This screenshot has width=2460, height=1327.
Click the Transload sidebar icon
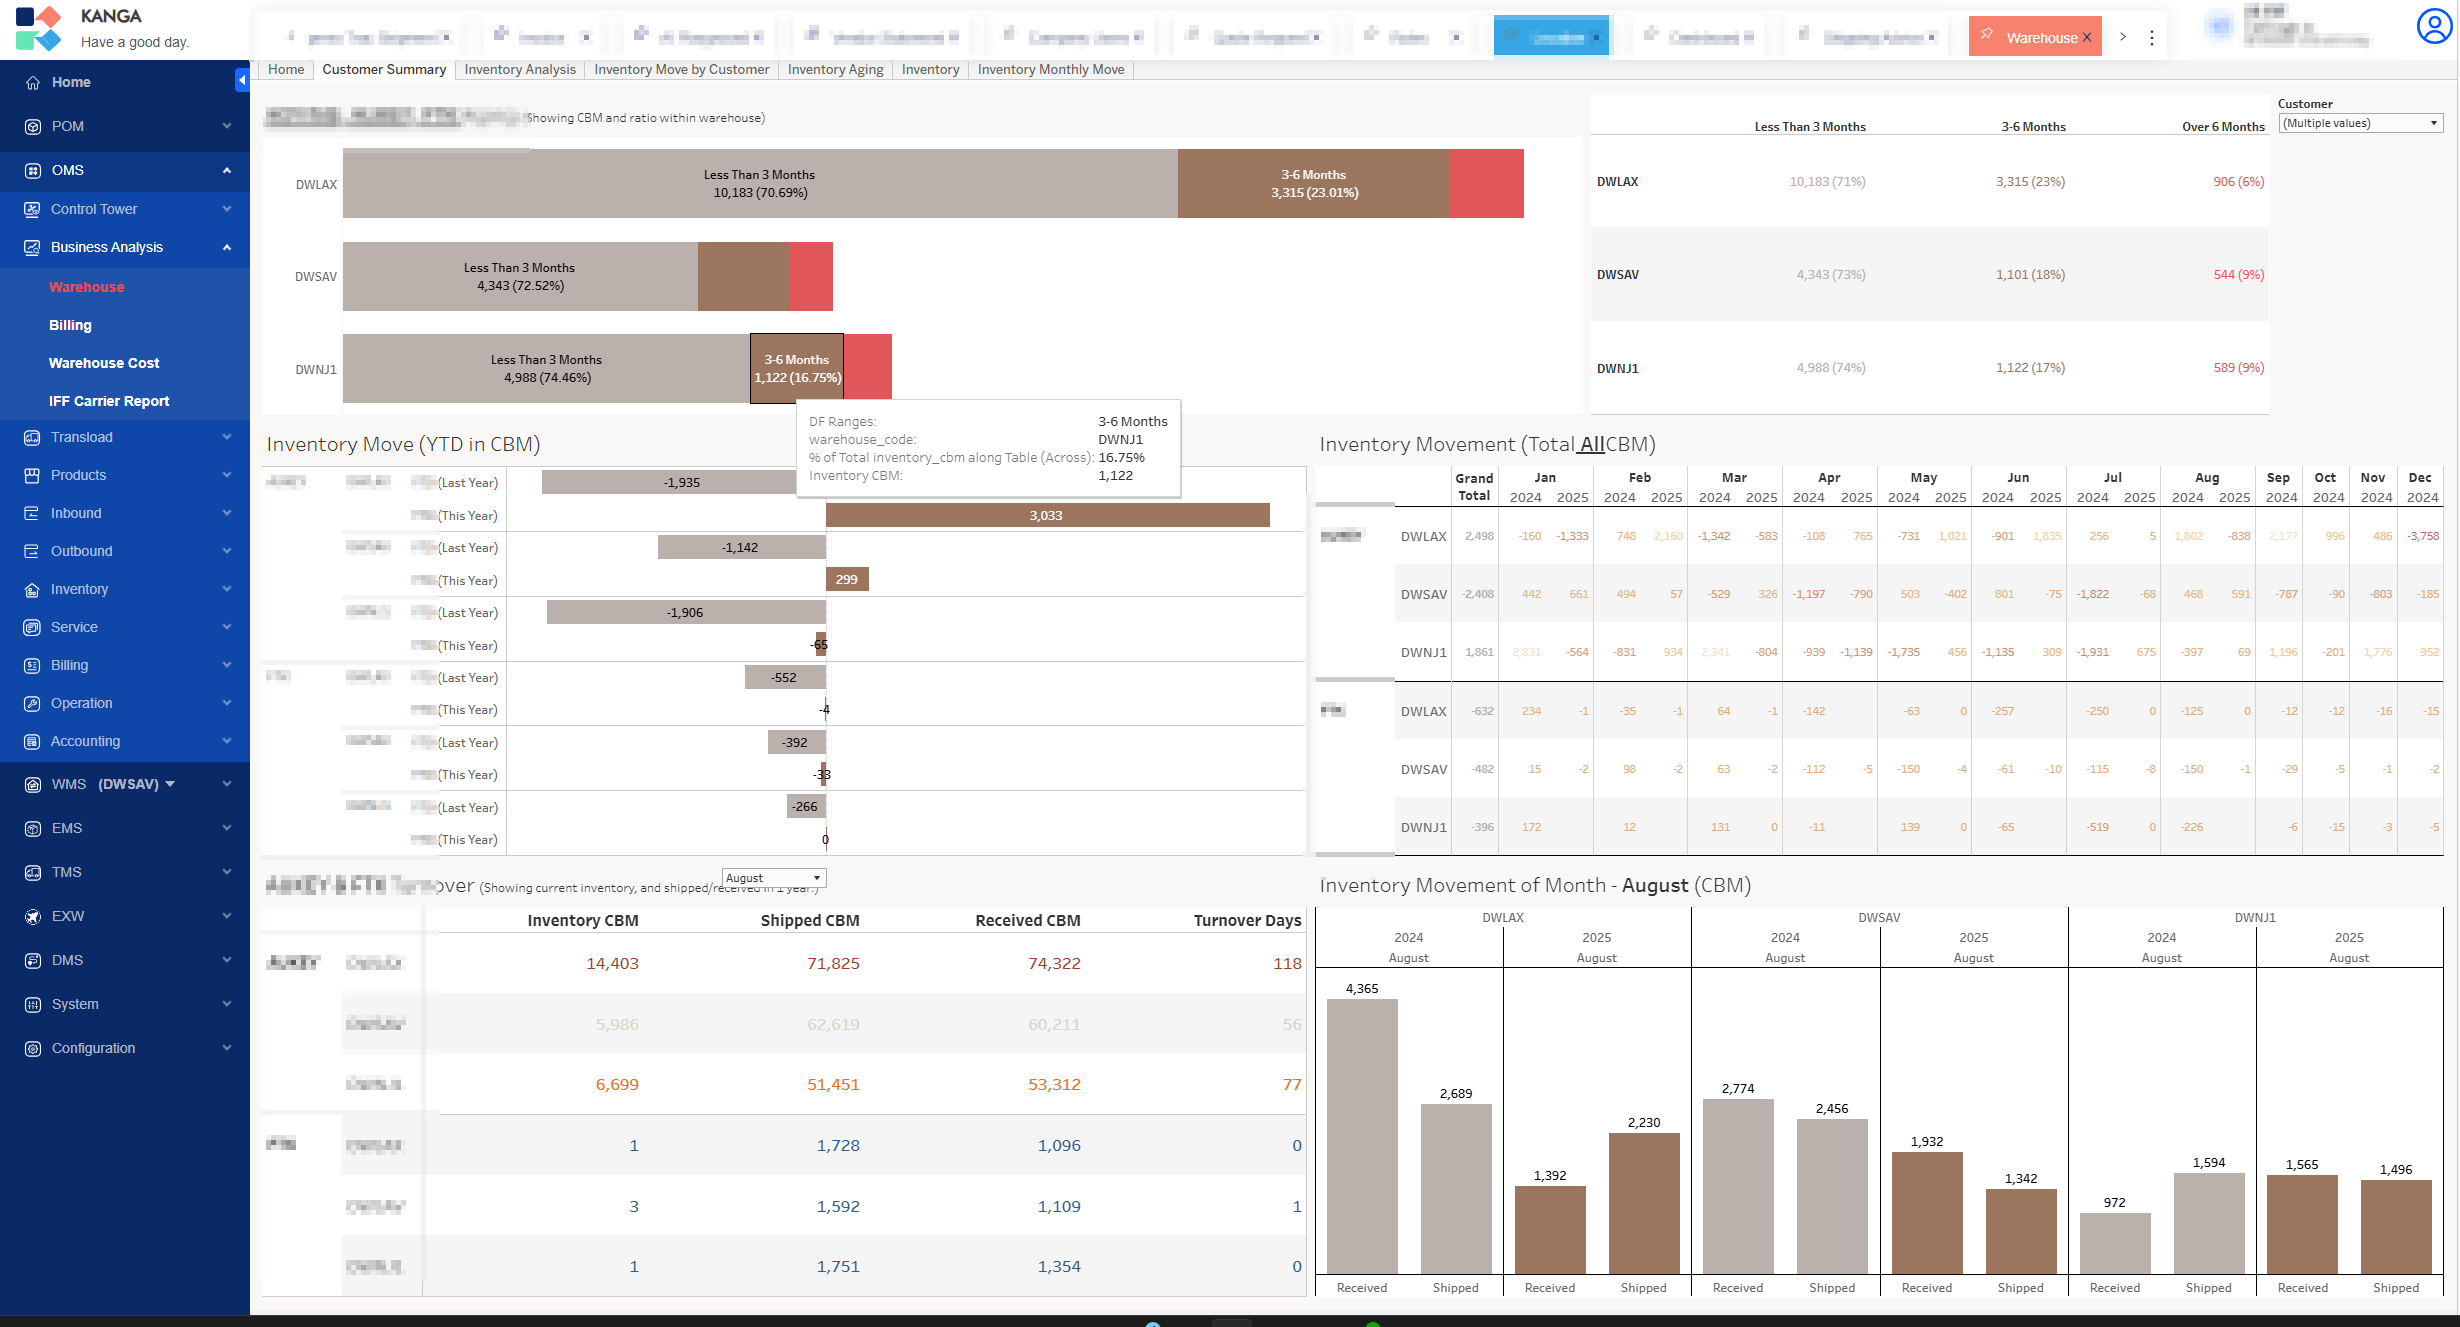click(32, 438)
